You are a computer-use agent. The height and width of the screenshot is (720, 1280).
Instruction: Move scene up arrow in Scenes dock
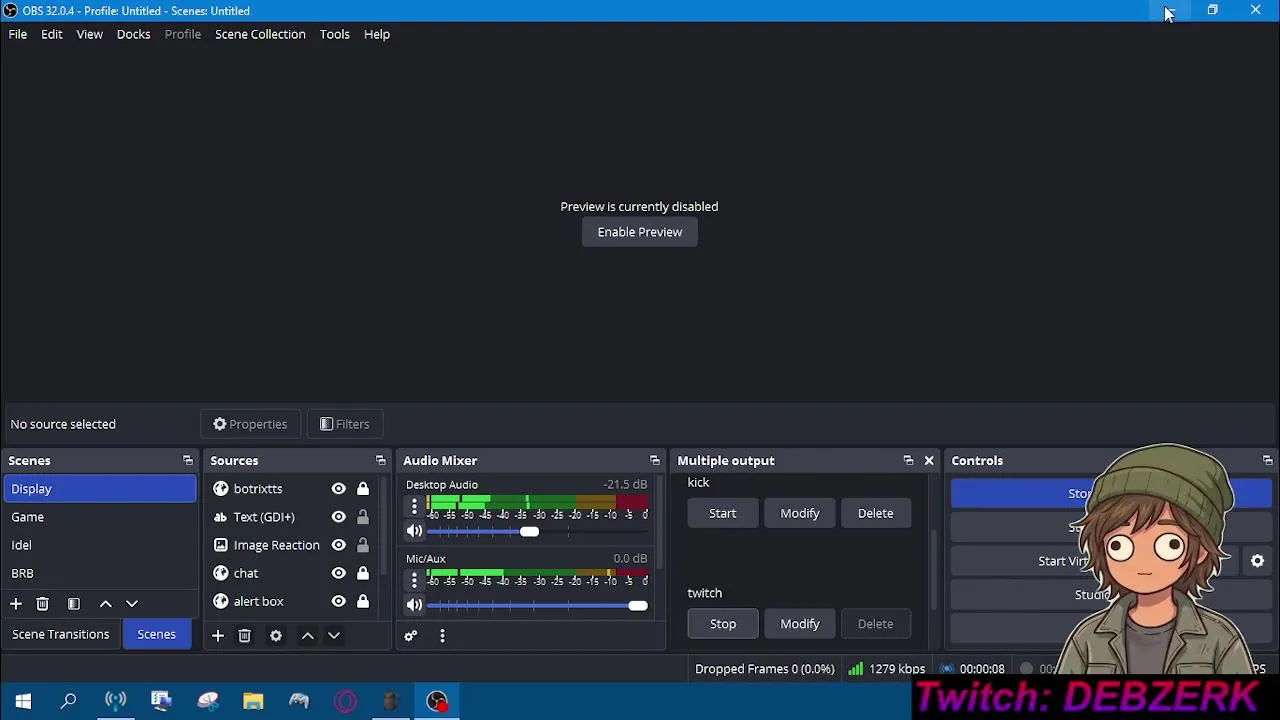click(106, 604)
